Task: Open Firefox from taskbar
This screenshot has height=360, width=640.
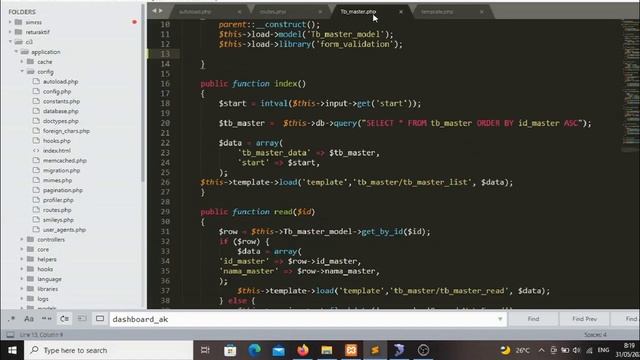Action: click(303, 350)
